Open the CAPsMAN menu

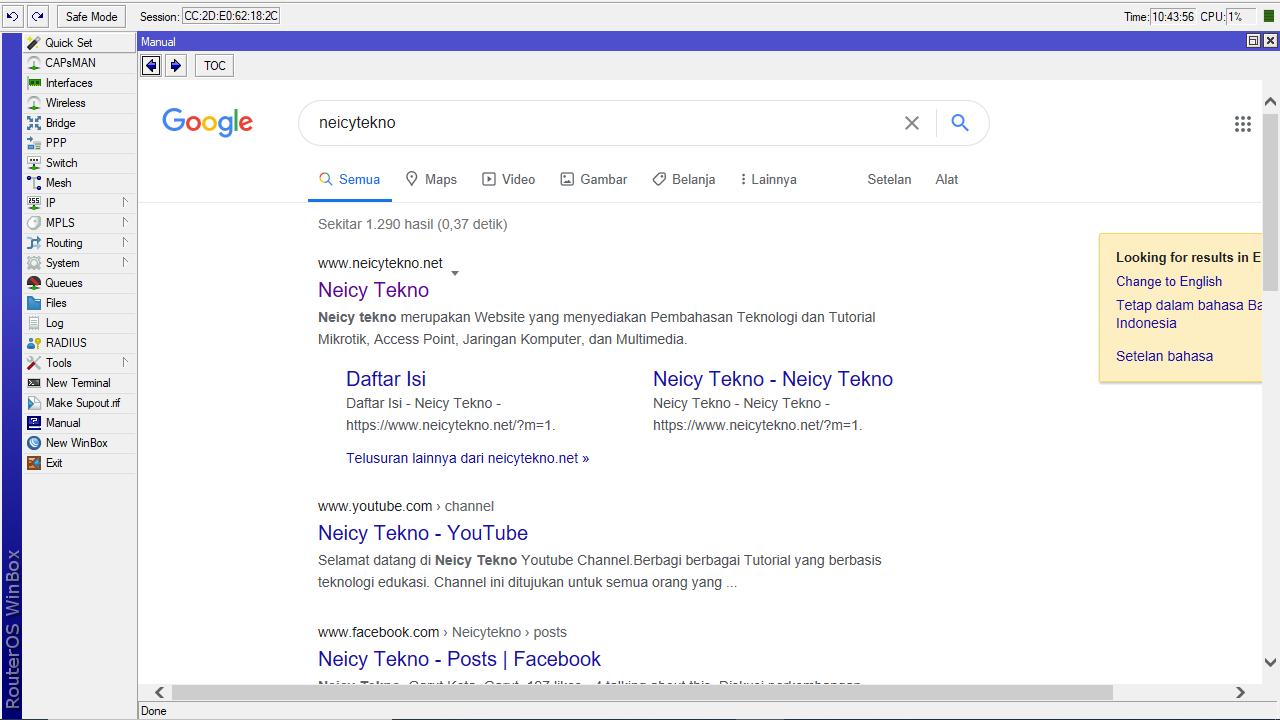[x=80, y=63]
